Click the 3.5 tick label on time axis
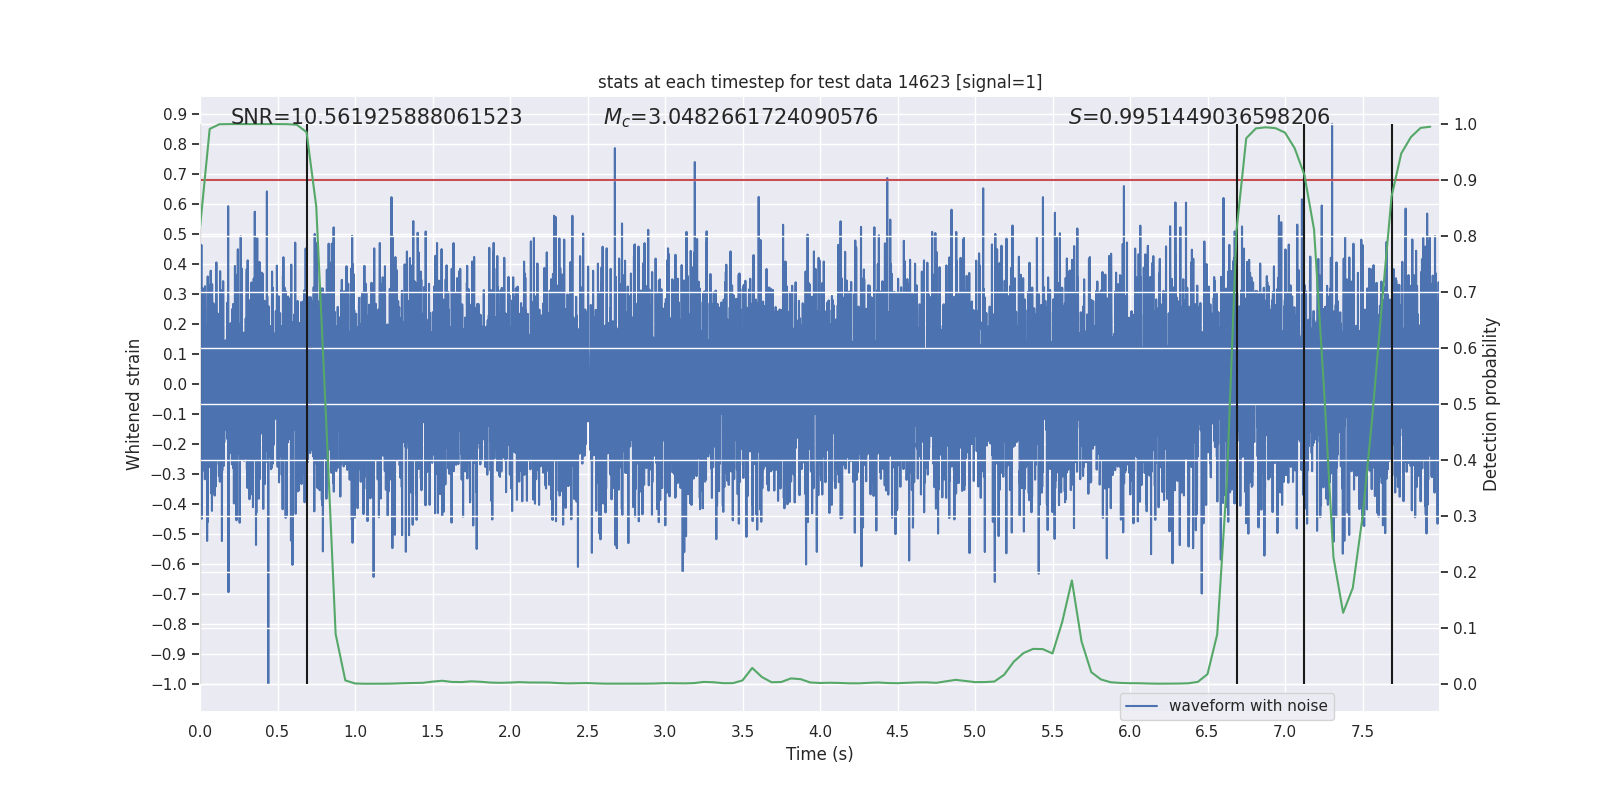This screenshot has height=800, width=1600. click(742, 732)
